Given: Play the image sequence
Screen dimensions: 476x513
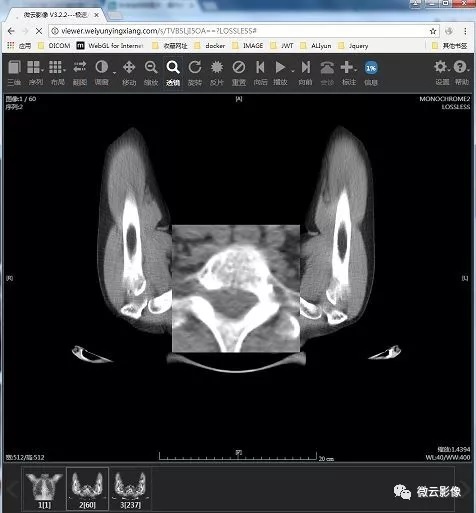Looking at the screenshot, I should point(280,73).
